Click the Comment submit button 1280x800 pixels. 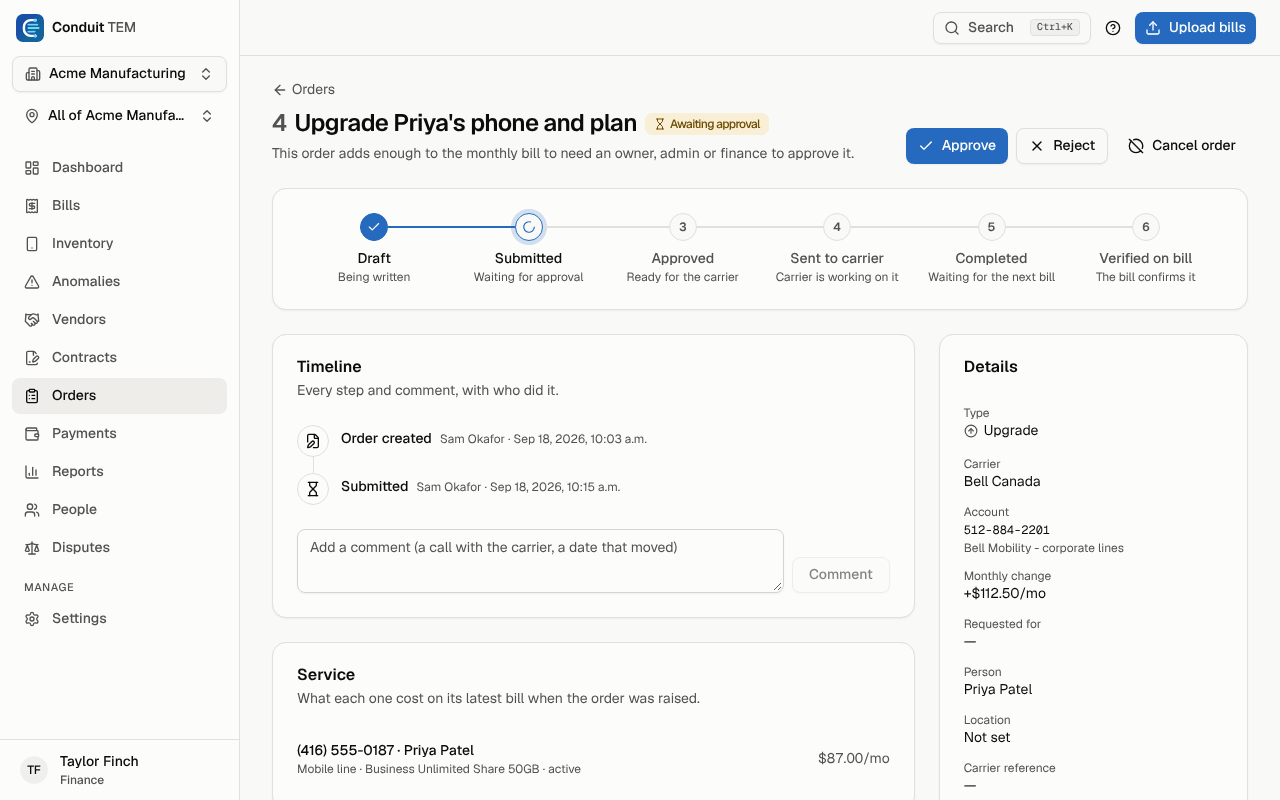click(841, 575)
